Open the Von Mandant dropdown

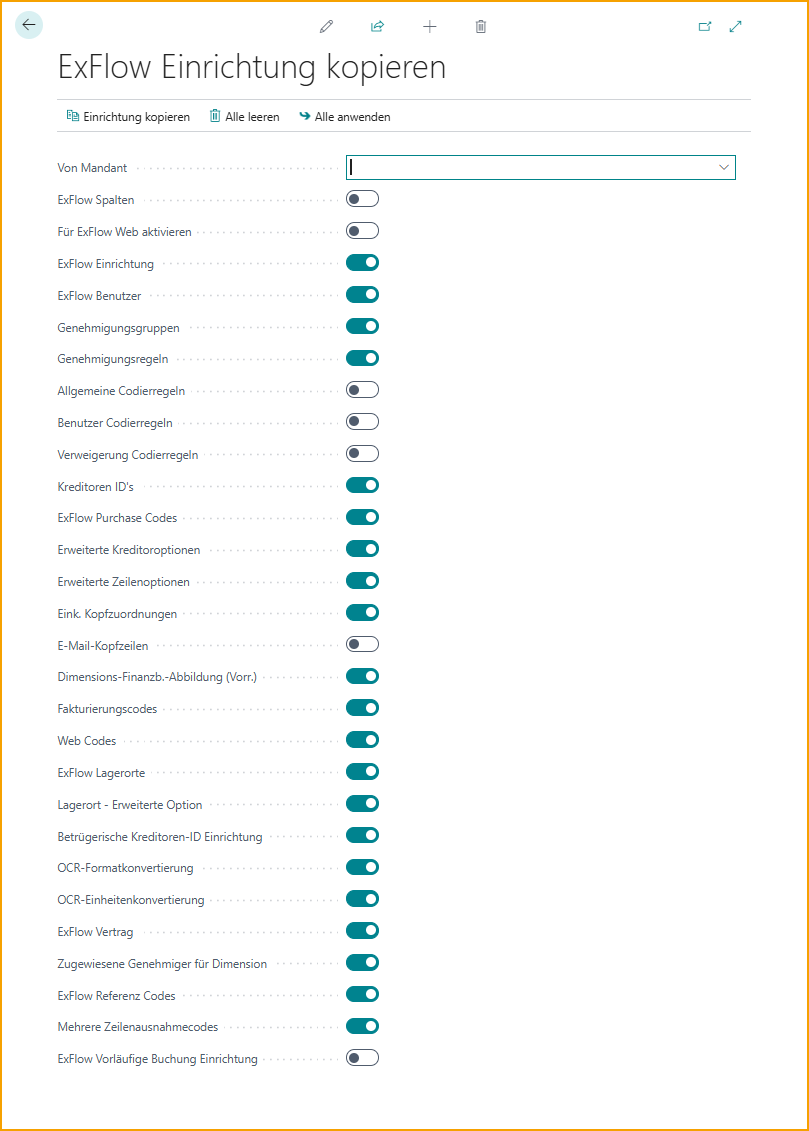(723, 167)
